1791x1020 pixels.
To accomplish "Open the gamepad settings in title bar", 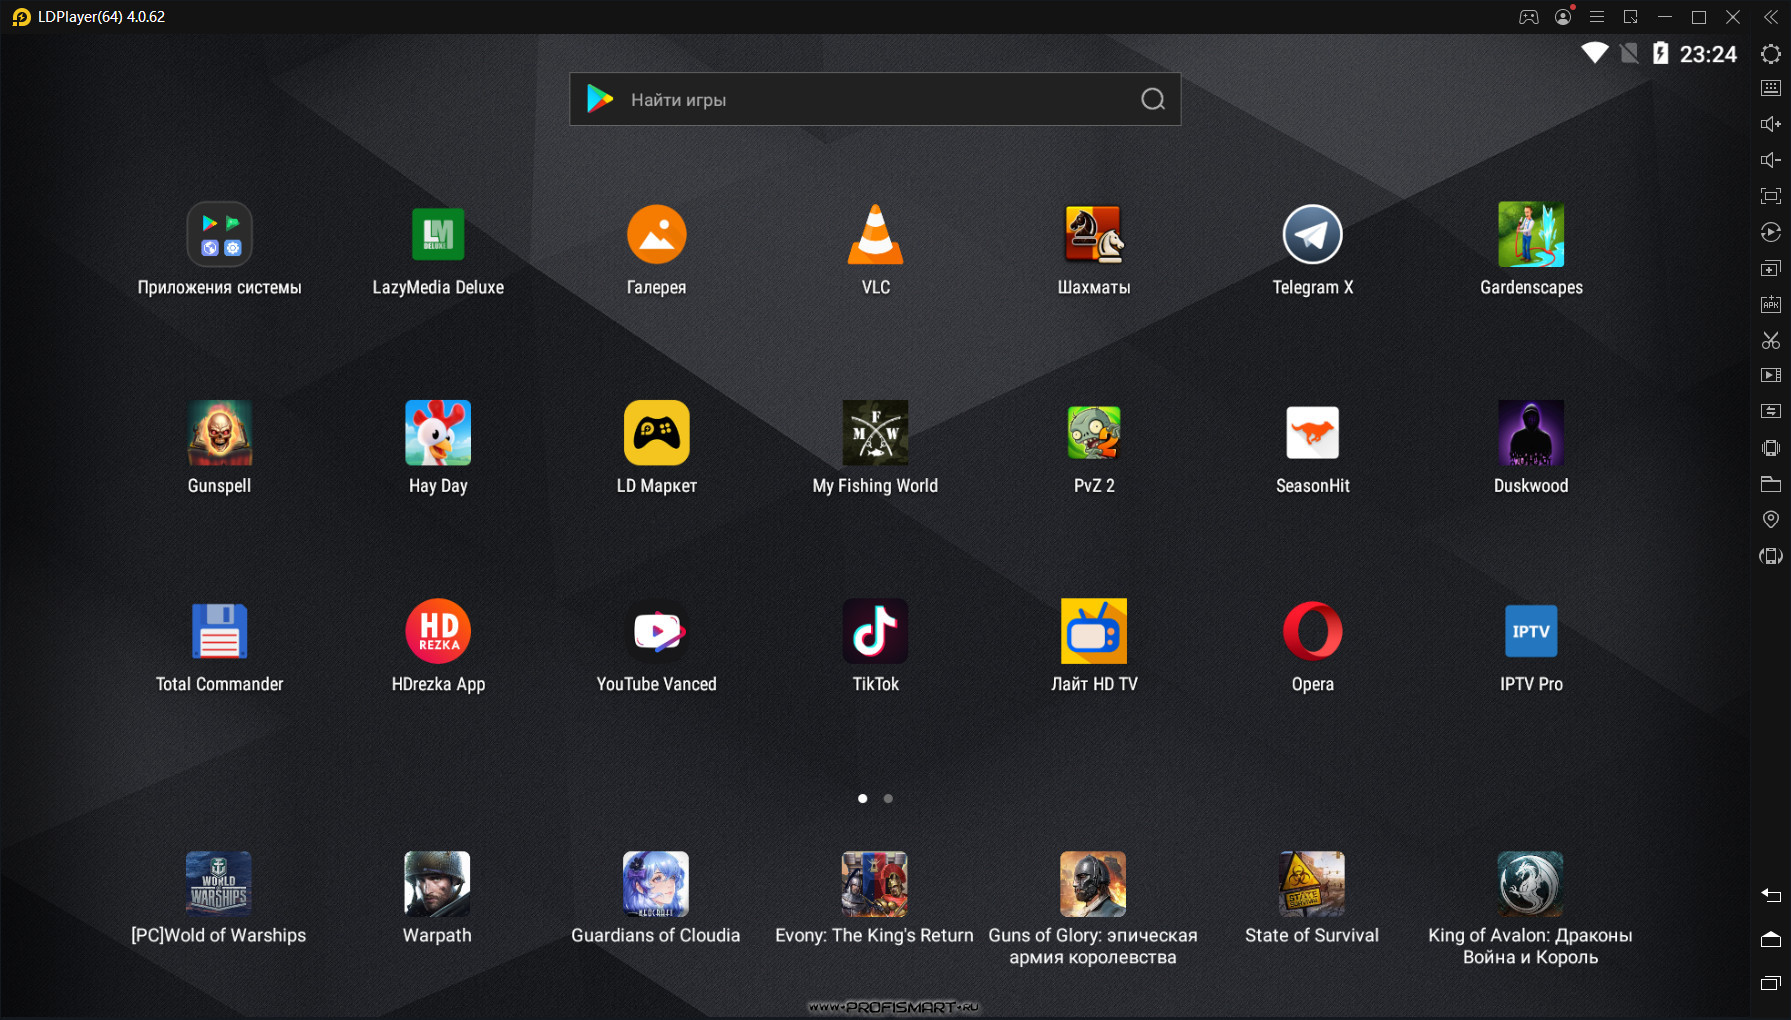I will (1529, 17).
